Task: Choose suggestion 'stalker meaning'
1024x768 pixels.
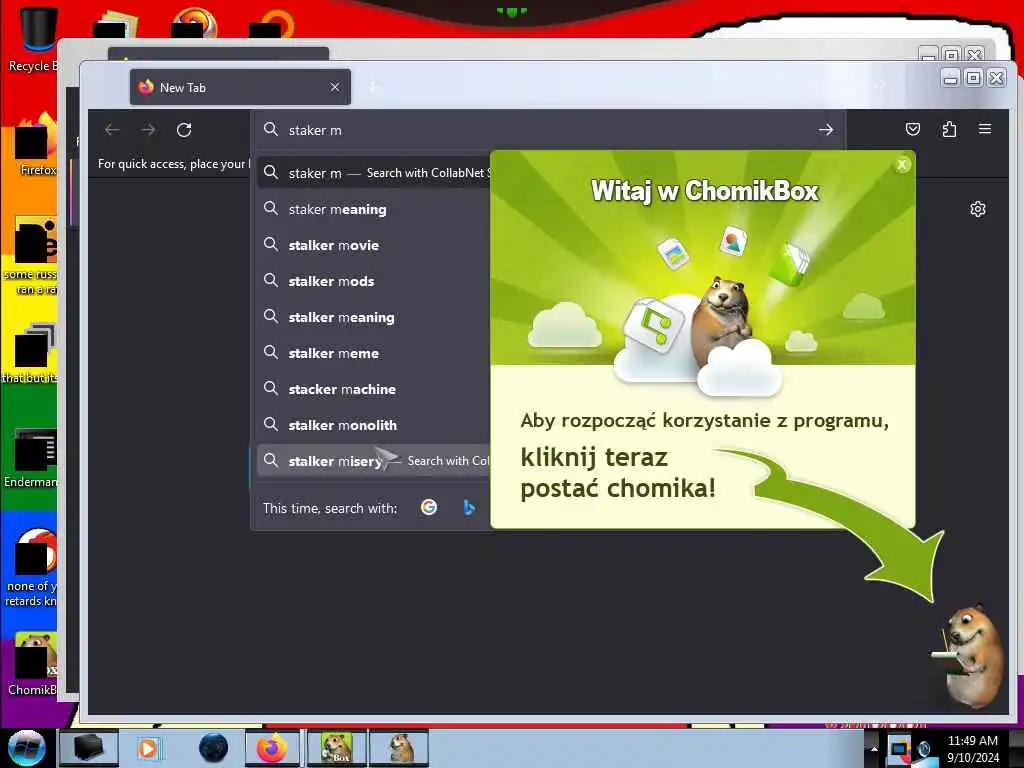Action: click(x=374, y=317)
